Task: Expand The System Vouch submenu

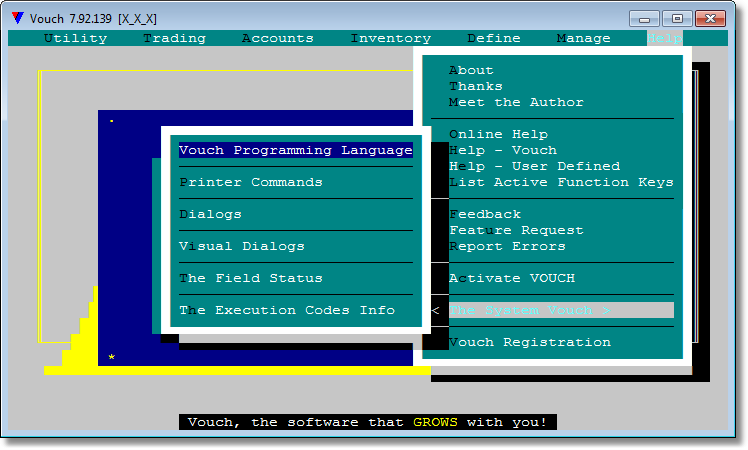Action: (x=561, y=310)
